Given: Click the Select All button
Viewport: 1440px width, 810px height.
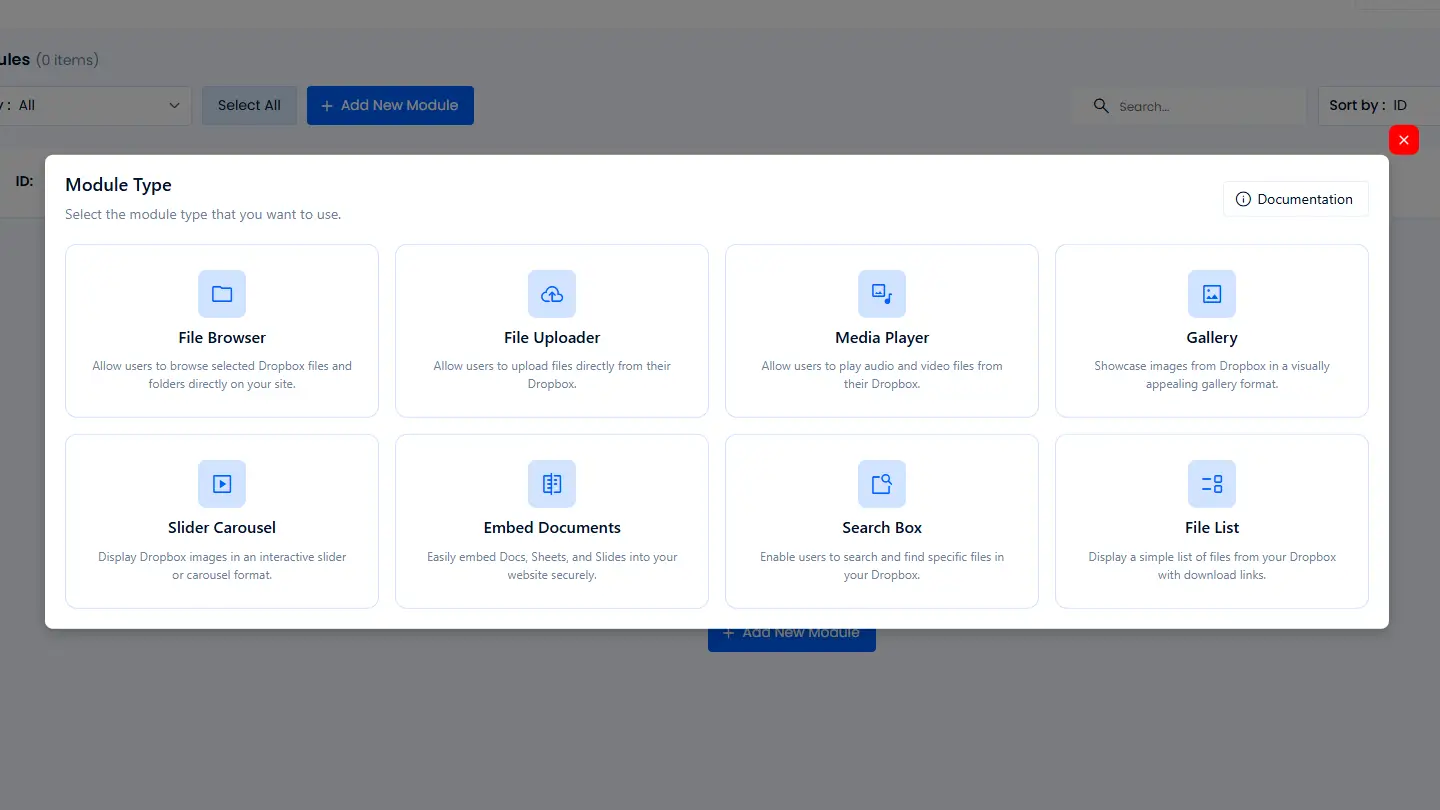Looking at the screenshot, I should [x=249, y=105].
